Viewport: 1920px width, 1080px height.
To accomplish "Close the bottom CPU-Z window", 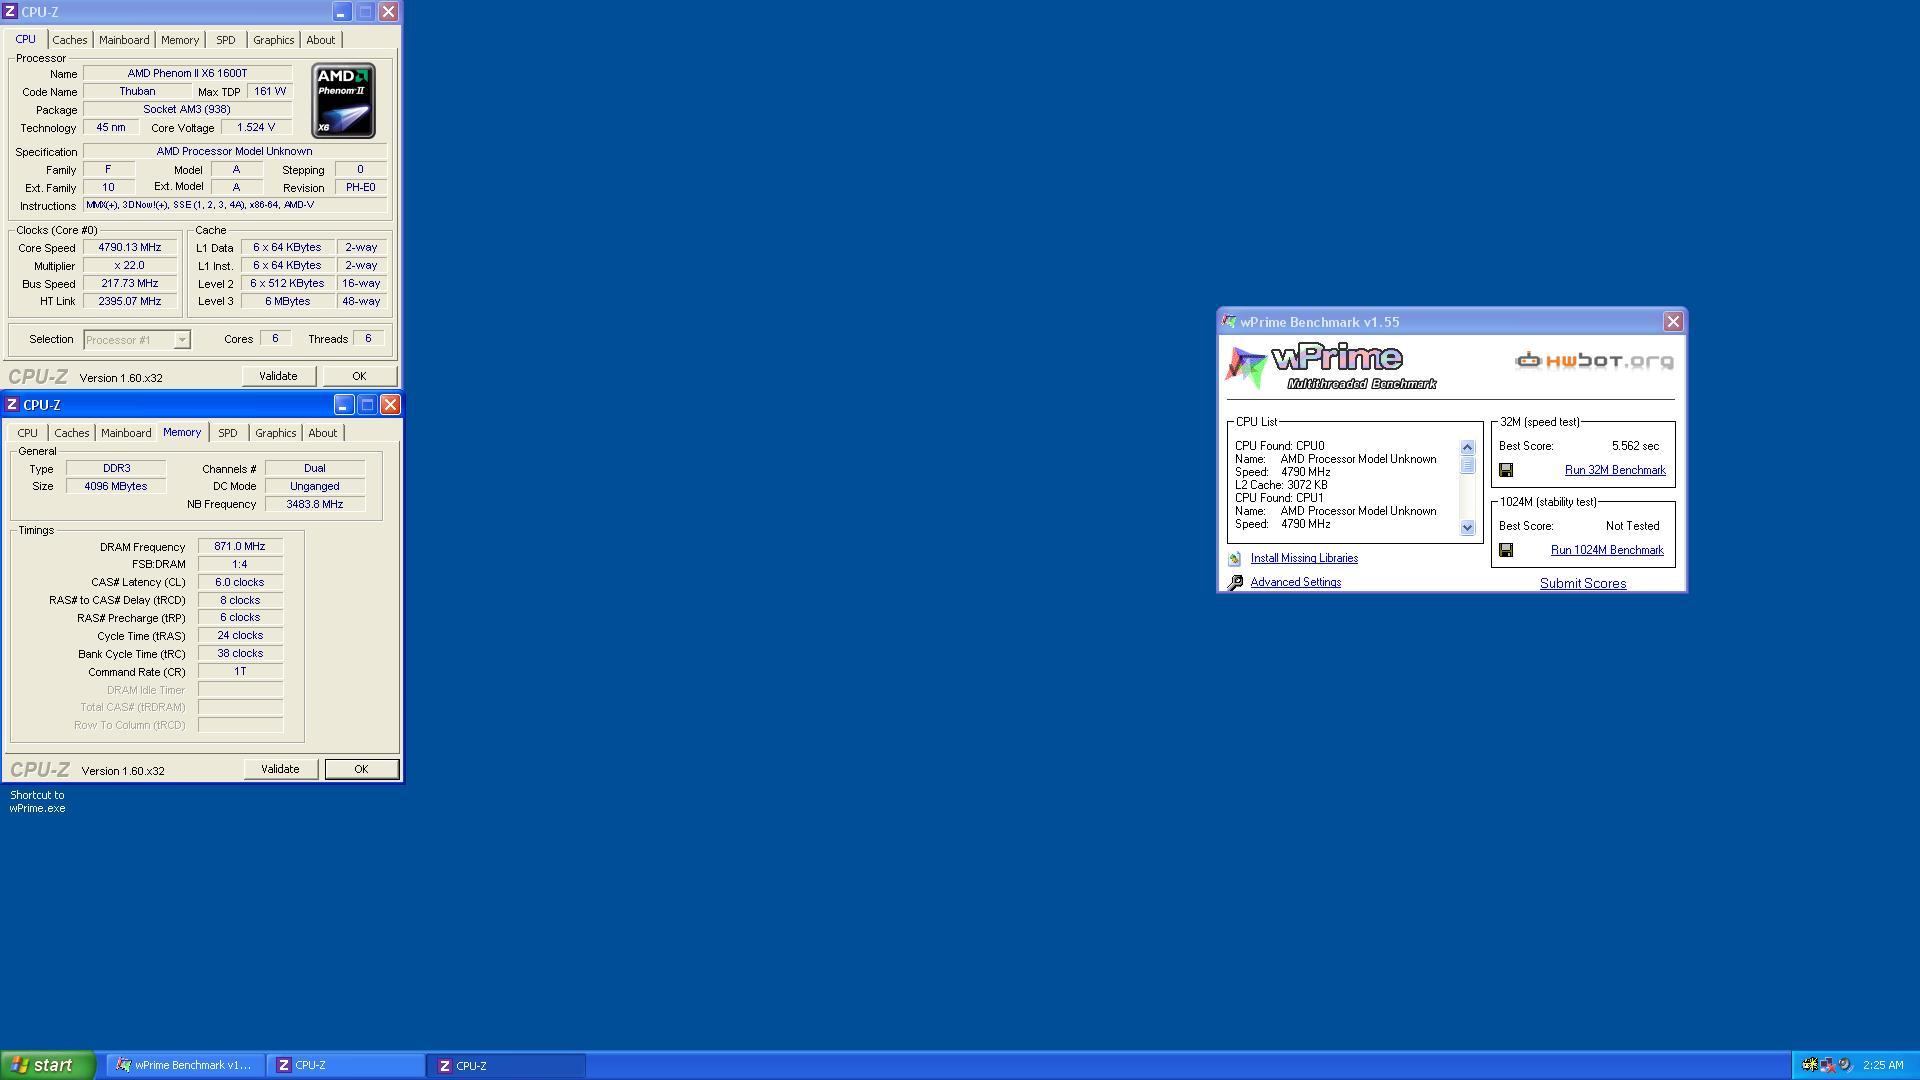I will point(391,405).
